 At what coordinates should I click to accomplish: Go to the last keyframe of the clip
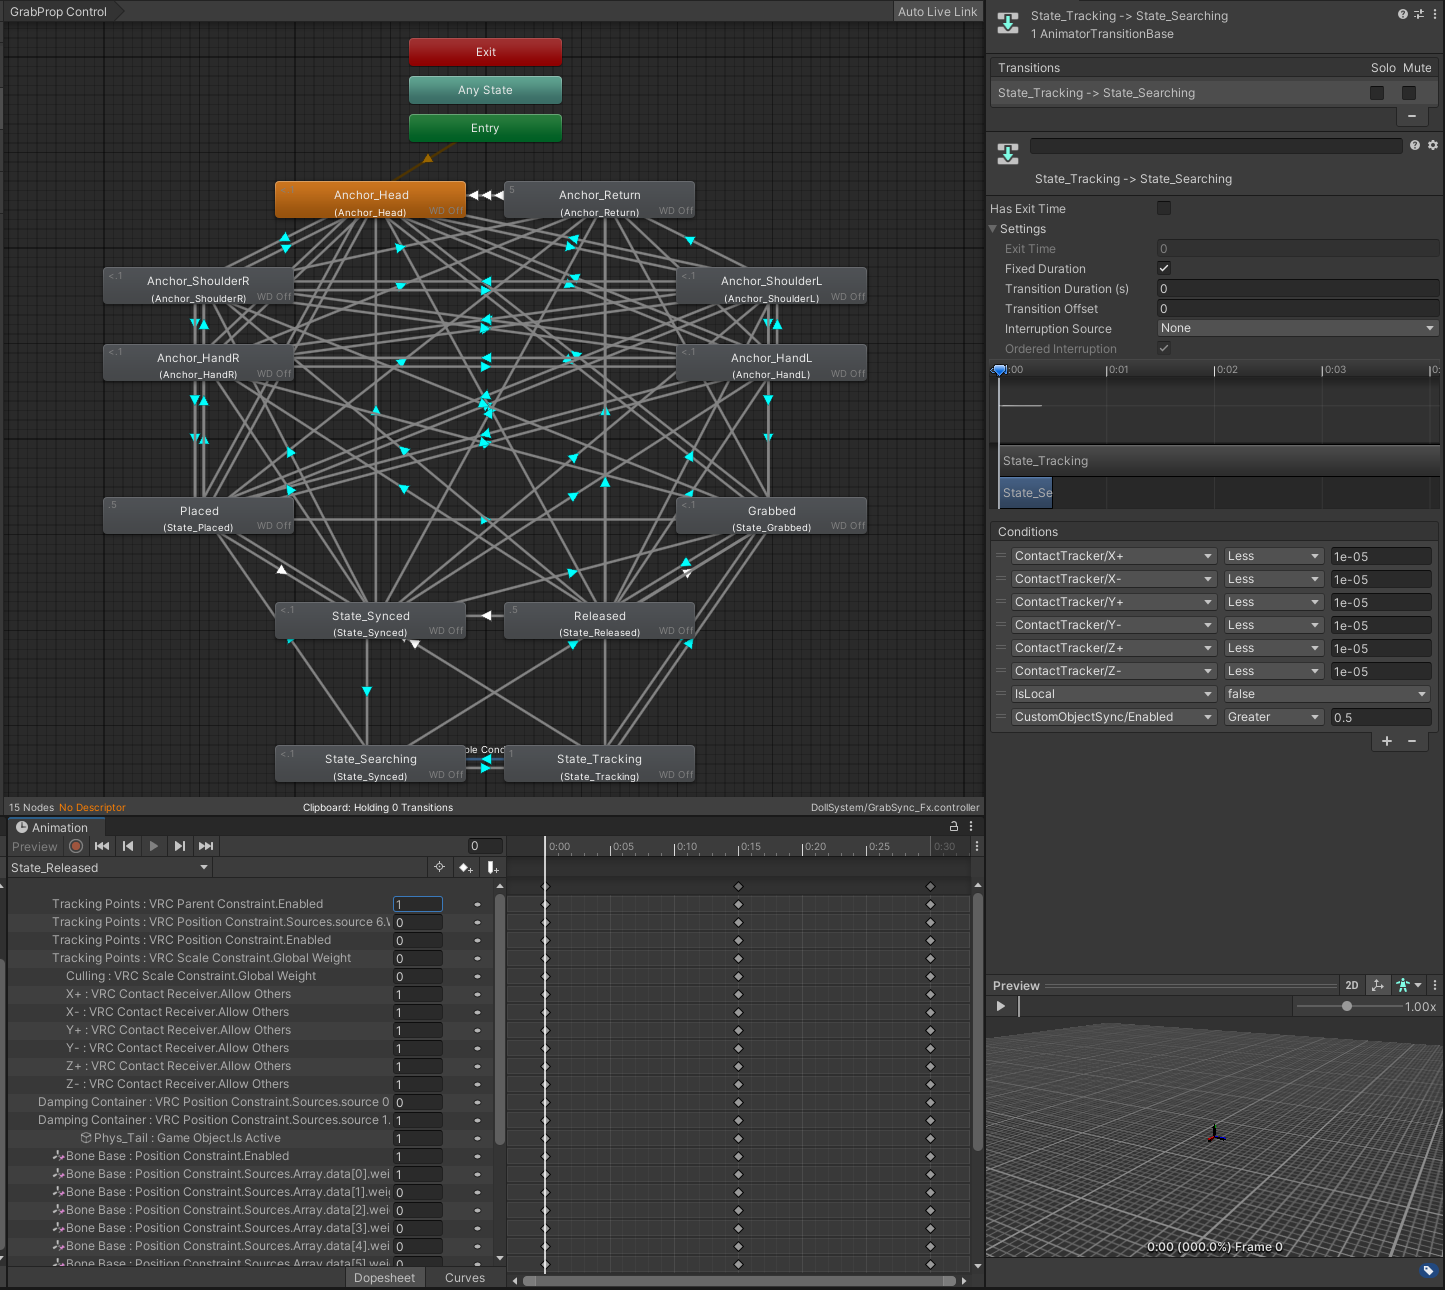coord(206,846)
